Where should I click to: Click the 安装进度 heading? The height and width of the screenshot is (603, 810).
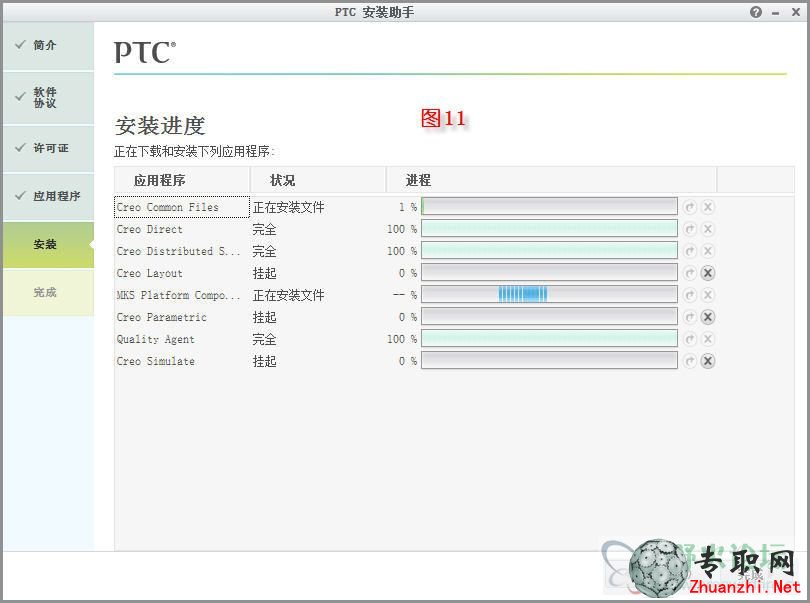[160, 126]
